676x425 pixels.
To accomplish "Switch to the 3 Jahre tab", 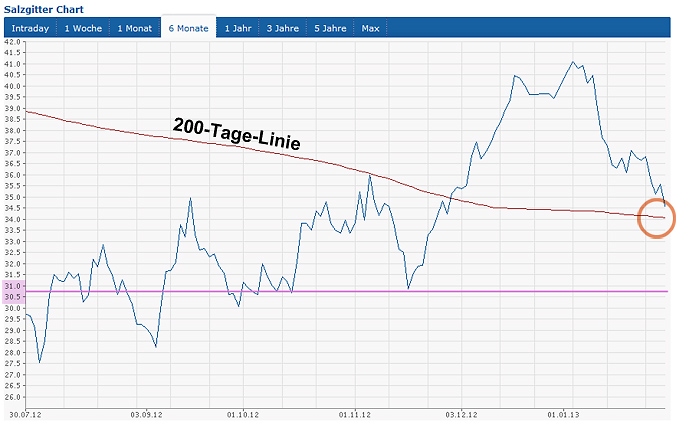I will [283, 28].
